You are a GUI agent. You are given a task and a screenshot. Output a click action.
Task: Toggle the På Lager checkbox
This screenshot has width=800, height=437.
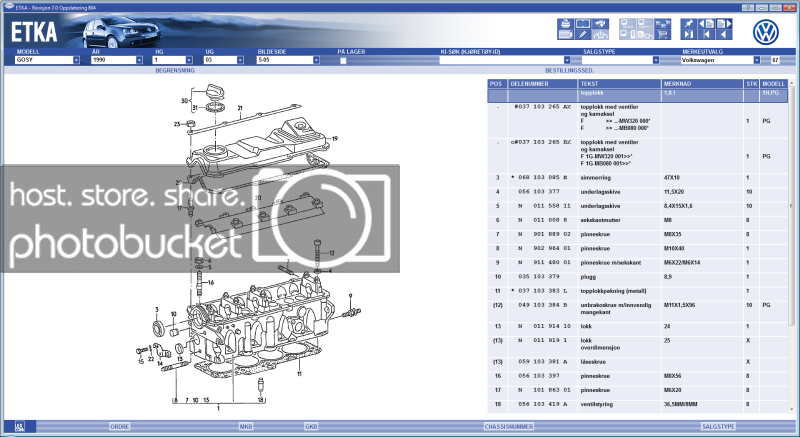343,60
